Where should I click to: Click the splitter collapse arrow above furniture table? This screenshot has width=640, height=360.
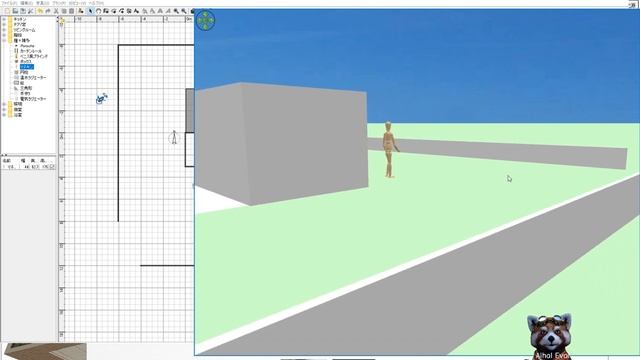(2, 155)
